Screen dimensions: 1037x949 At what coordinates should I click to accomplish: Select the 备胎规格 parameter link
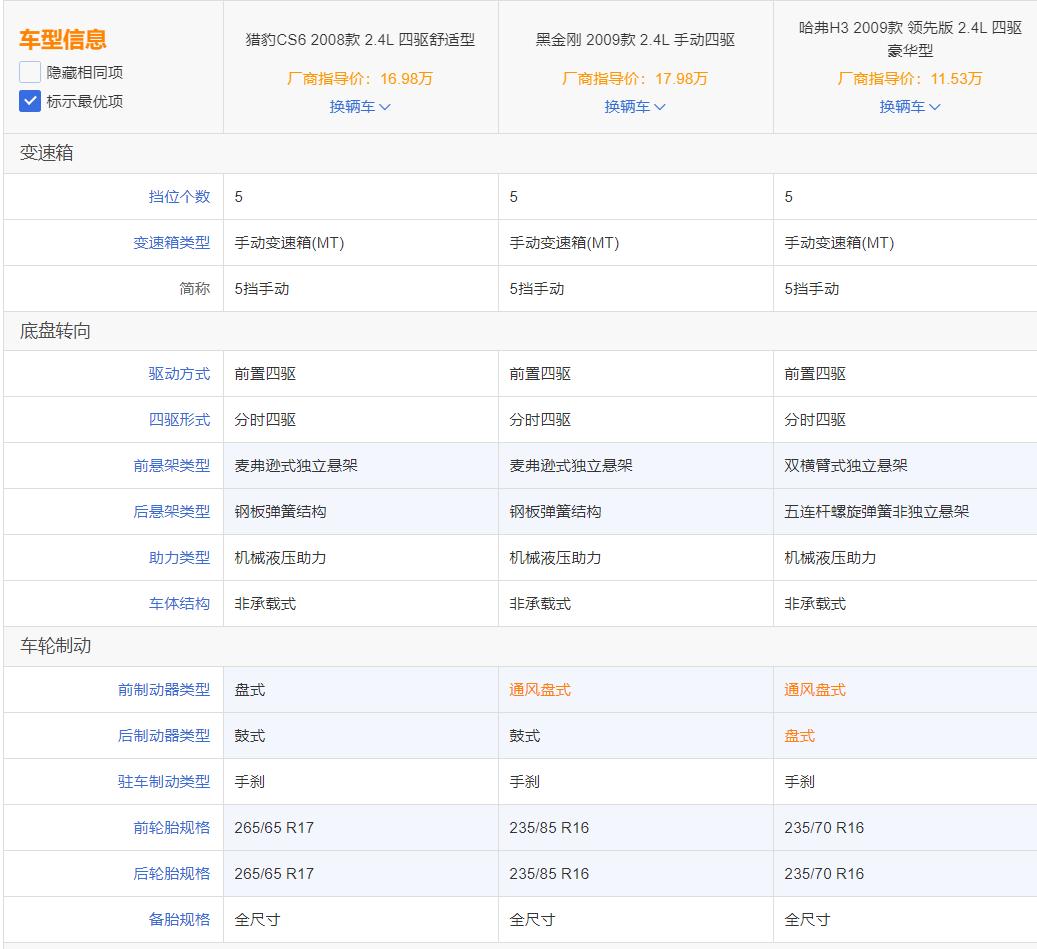(180, 918)
